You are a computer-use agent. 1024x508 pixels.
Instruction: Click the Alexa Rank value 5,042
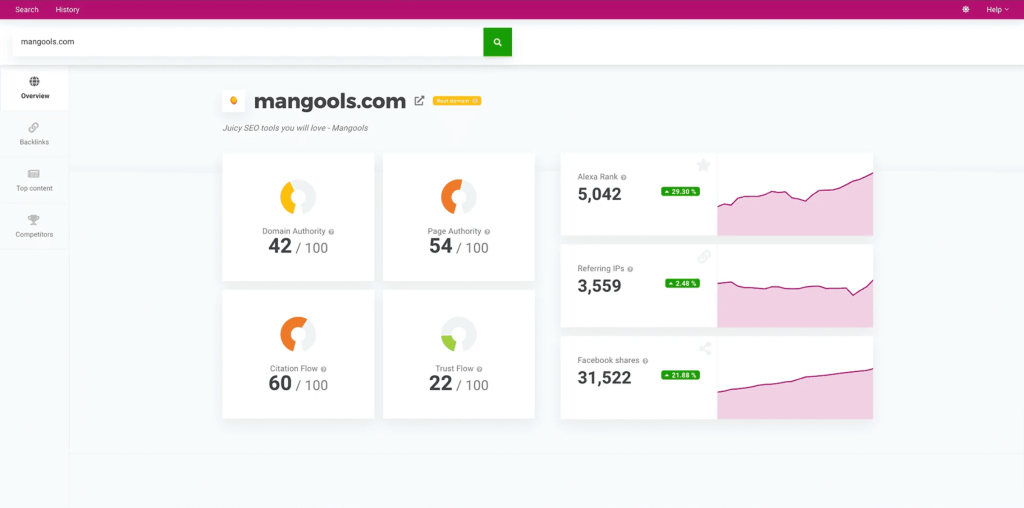600,195
